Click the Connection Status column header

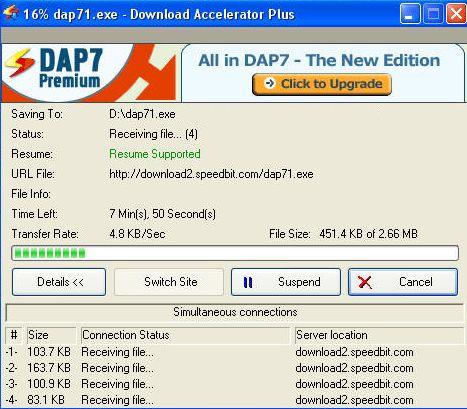pos(185,335)
